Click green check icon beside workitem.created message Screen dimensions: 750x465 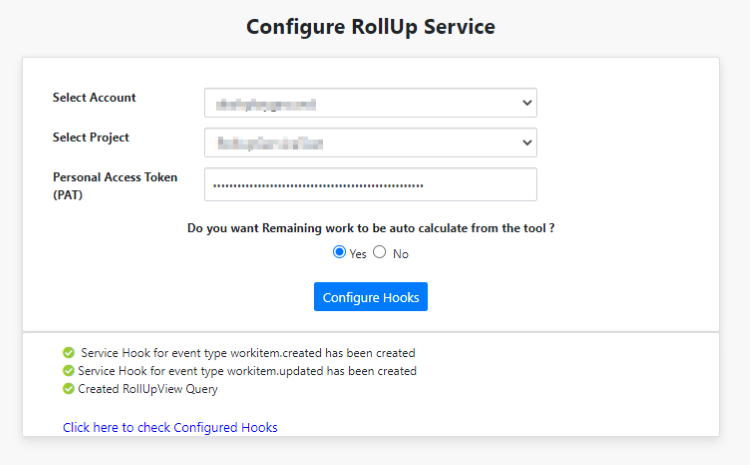click(x=68, y=353)
